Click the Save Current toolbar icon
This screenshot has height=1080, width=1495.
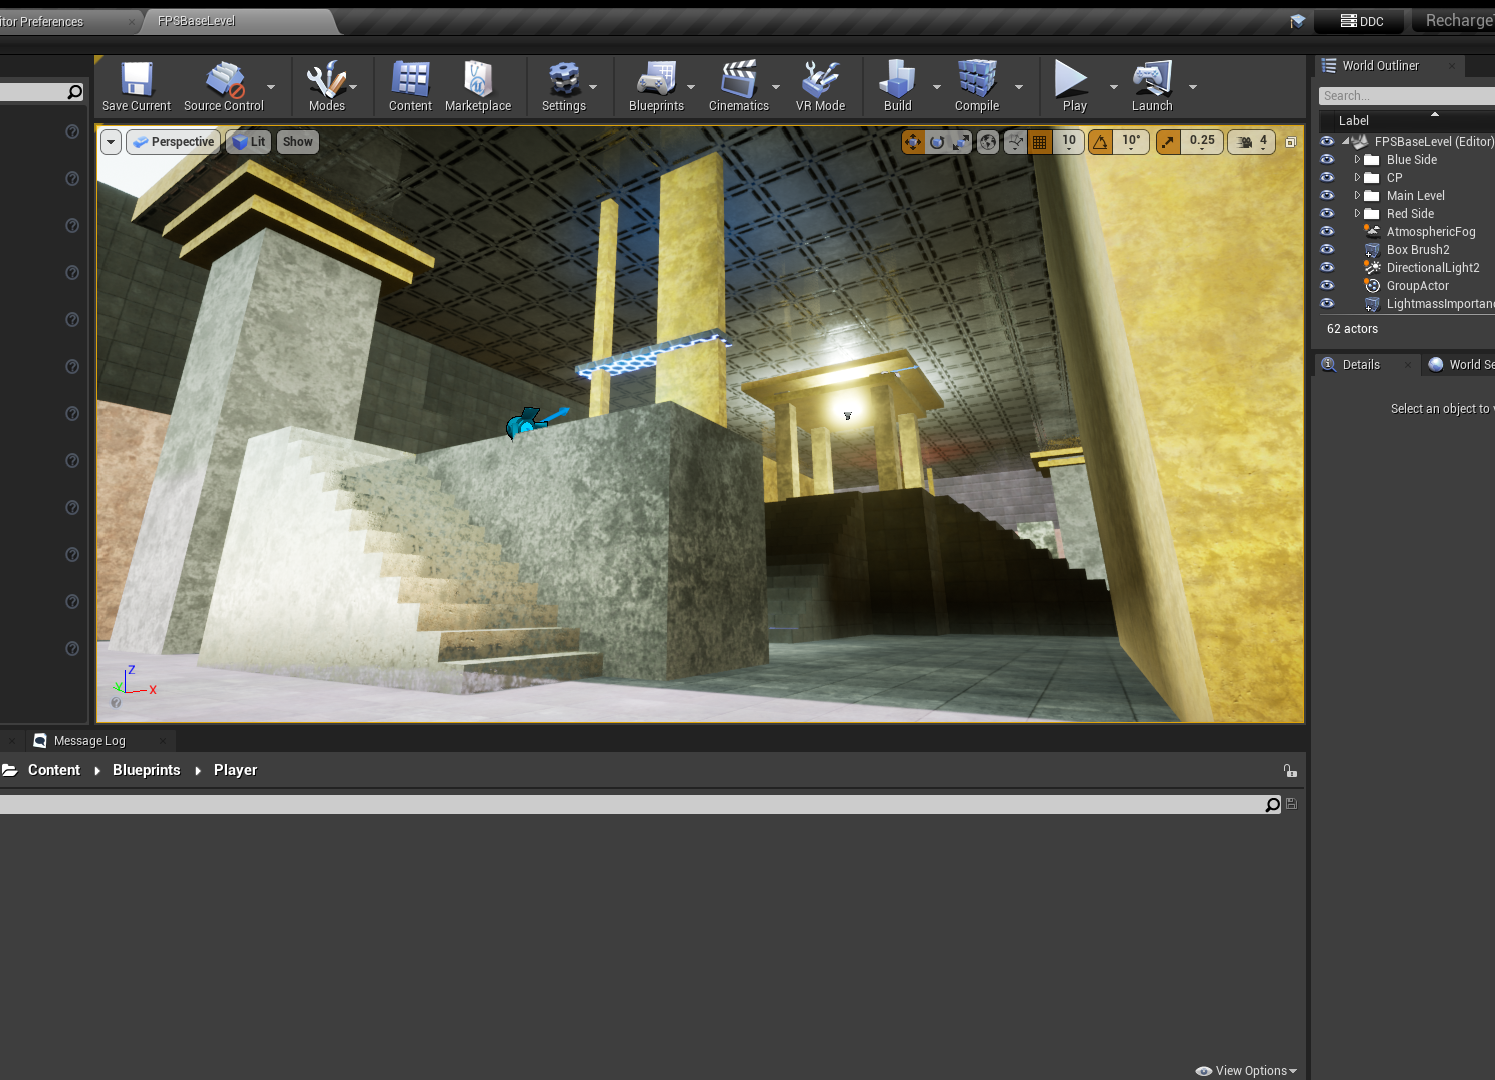tap(136, 86)
